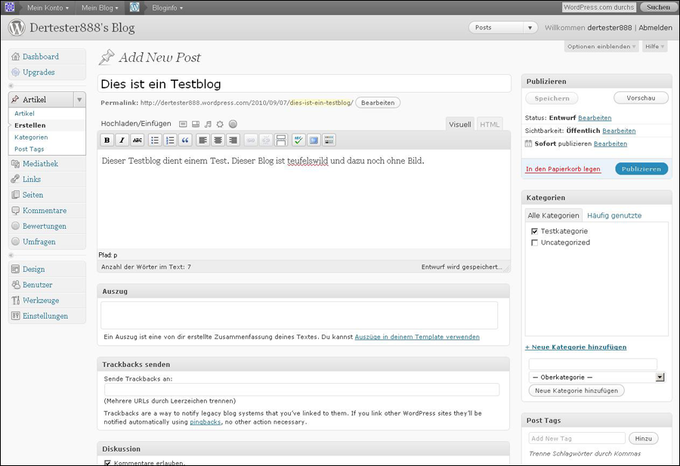Focus the Add New Tag field
The width and height of the screenshot is (680, 466).
click(577, 438)
